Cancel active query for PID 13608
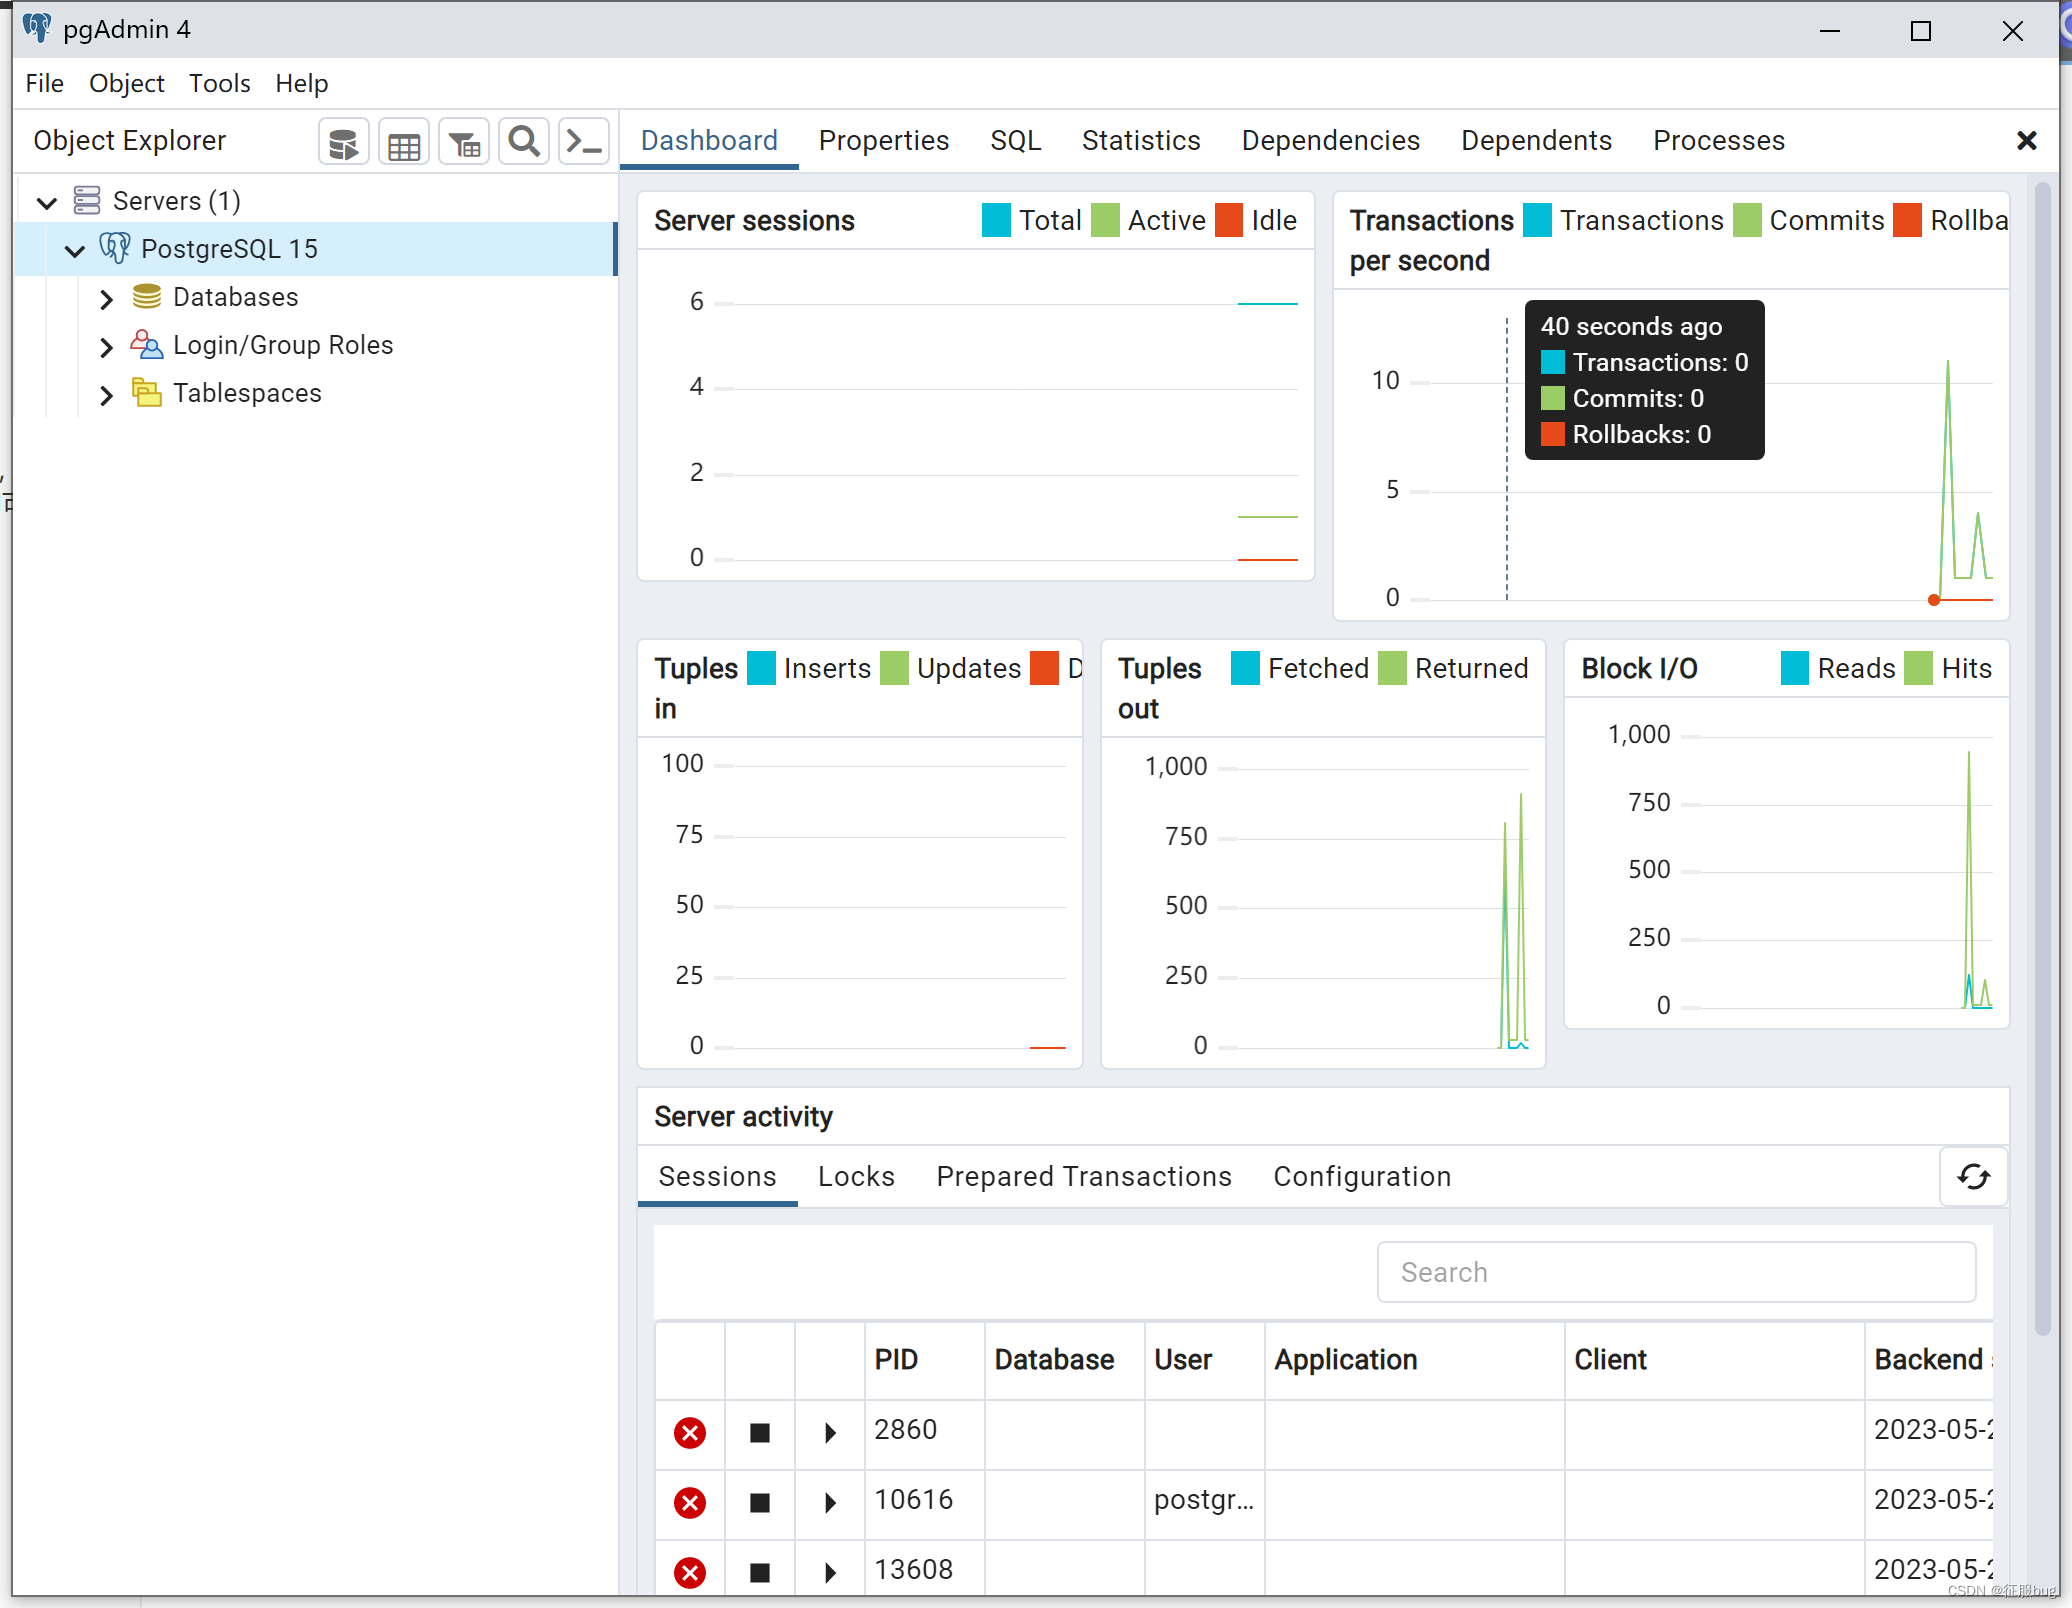This screenshot has width=2072, height=1608. pyautogui.click(x=760, y=1573)
